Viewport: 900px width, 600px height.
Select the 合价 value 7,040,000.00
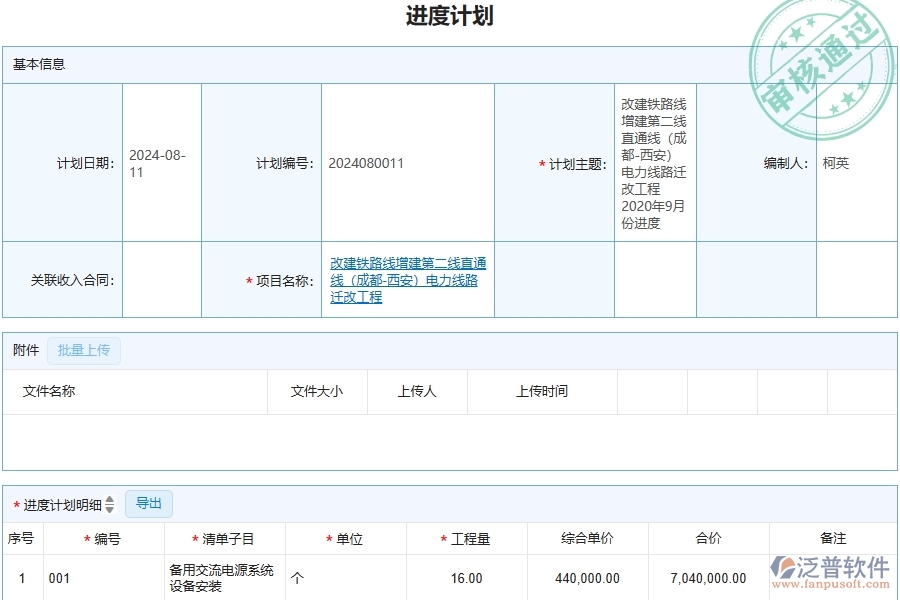pyautogui.click(x=709, y=578)
